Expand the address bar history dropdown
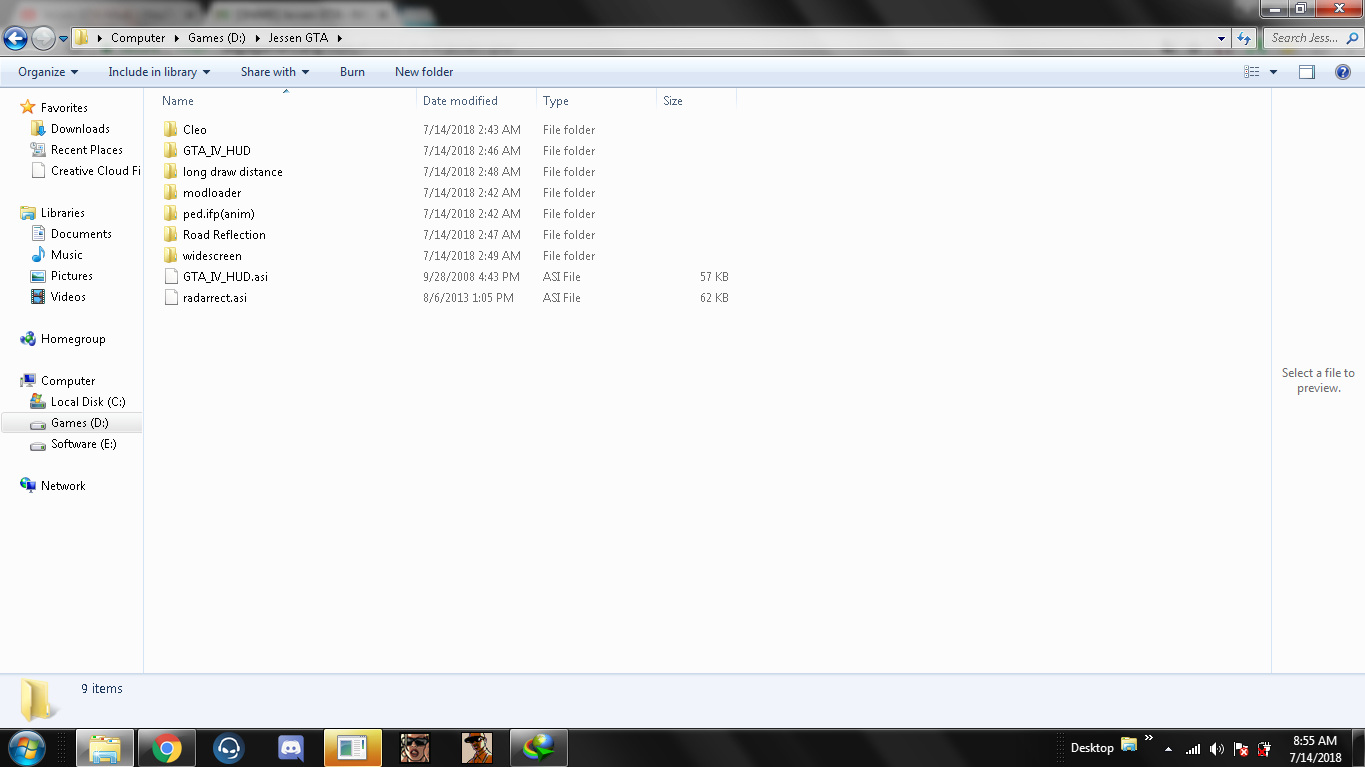The height and width of the screenshot is (767, 1365). (1222, 38)
